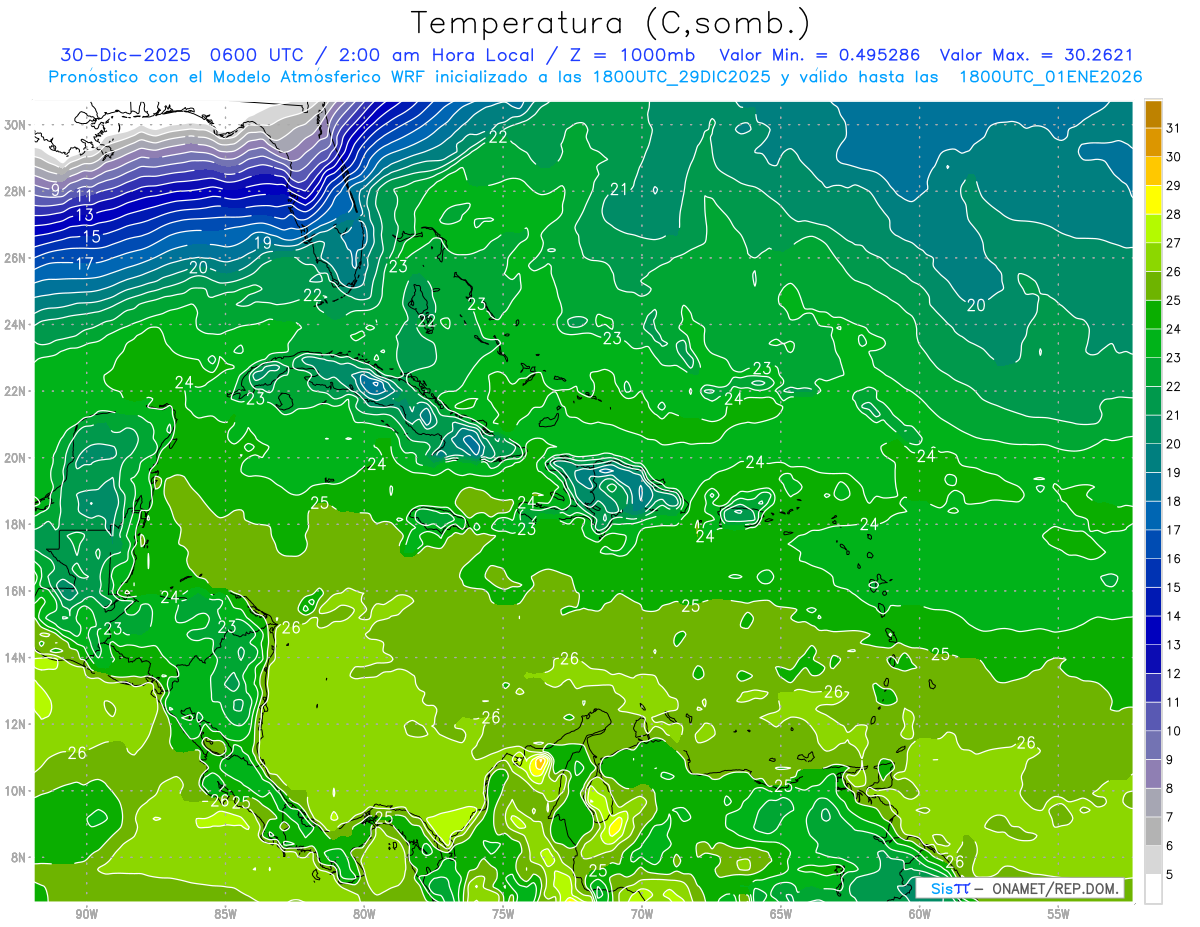Click the "21" contour label on the map
The width and height of the screenshot is (1200, 927).
pos(619,190)
